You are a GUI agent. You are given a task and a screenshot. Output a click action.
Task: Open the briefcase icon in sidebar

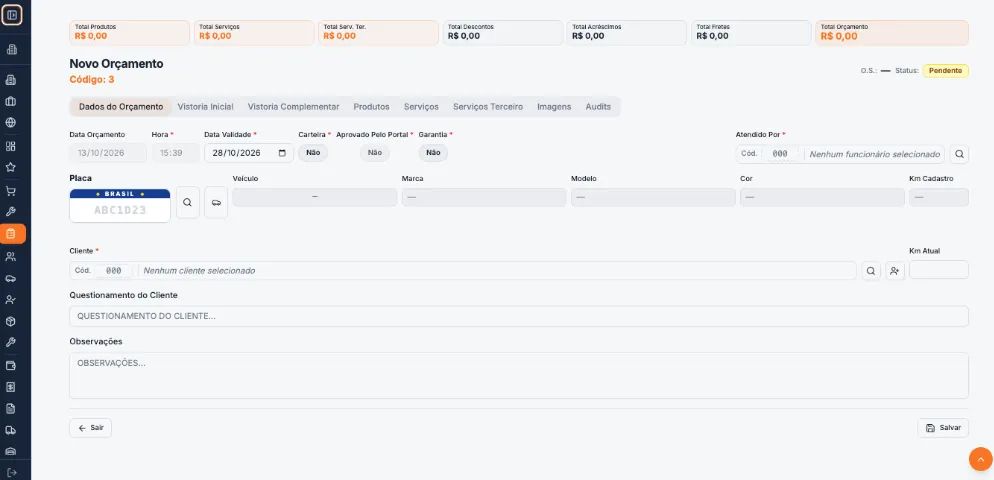click(10, 101)
